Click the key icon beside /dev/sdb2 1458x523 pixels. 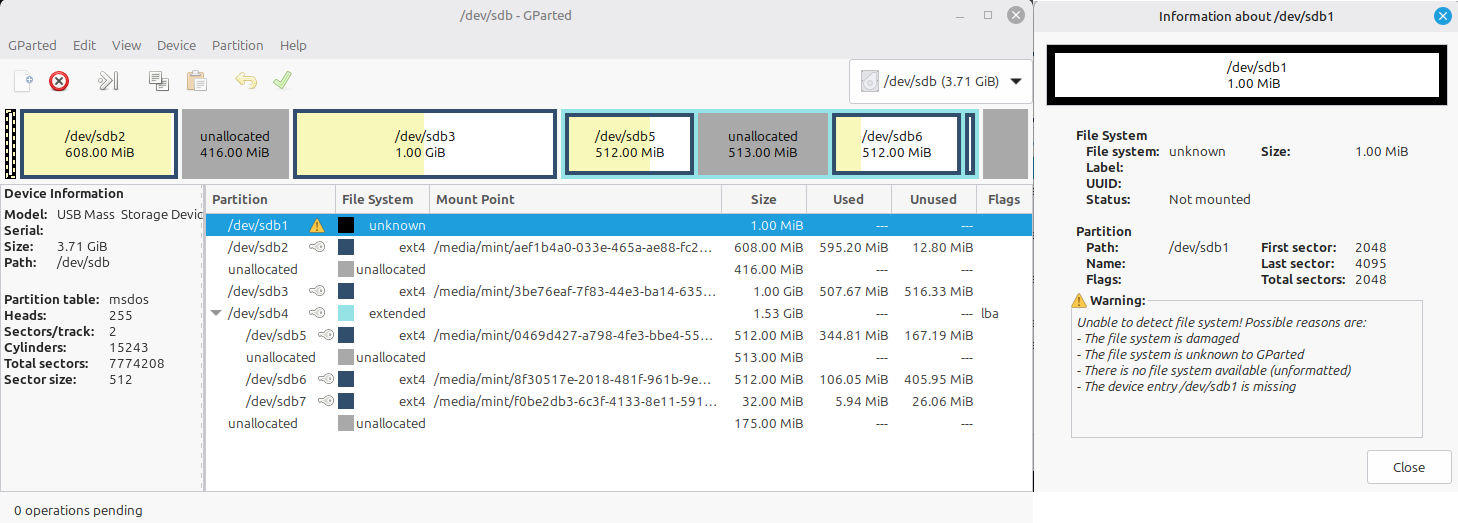point(317,248)
